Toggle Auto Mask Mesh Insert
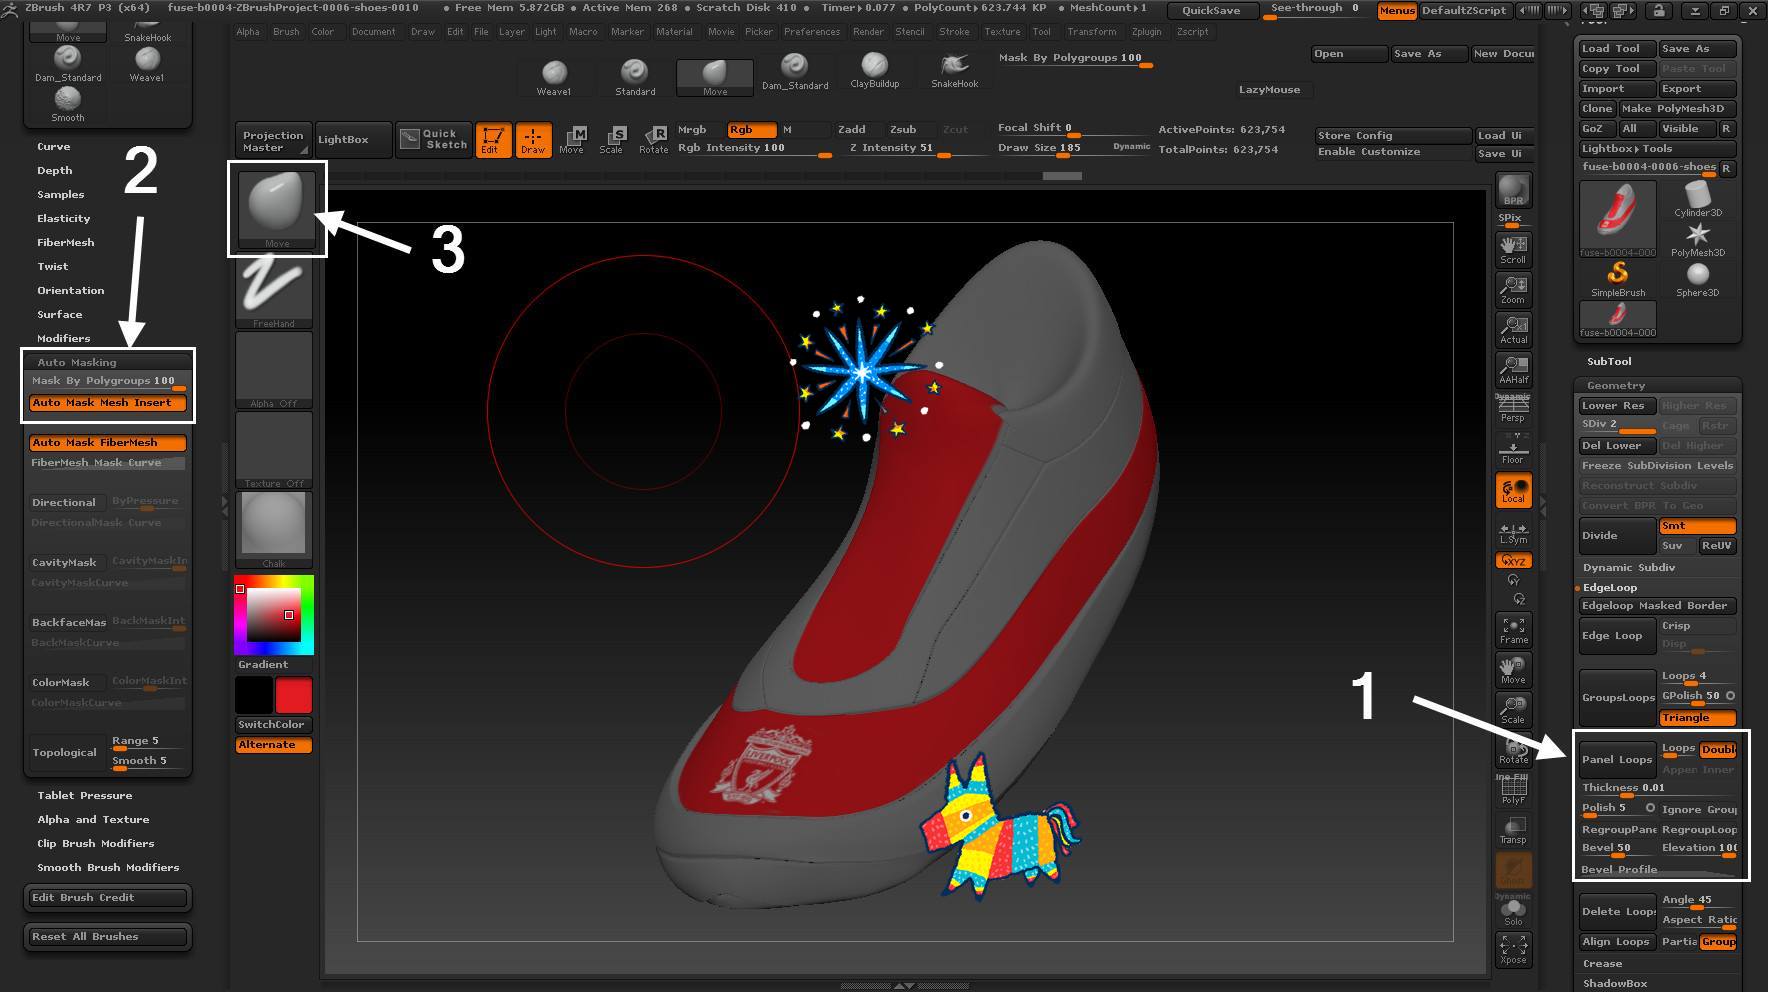The height and width of the screenshot is (992, 1768). [108, 403]
